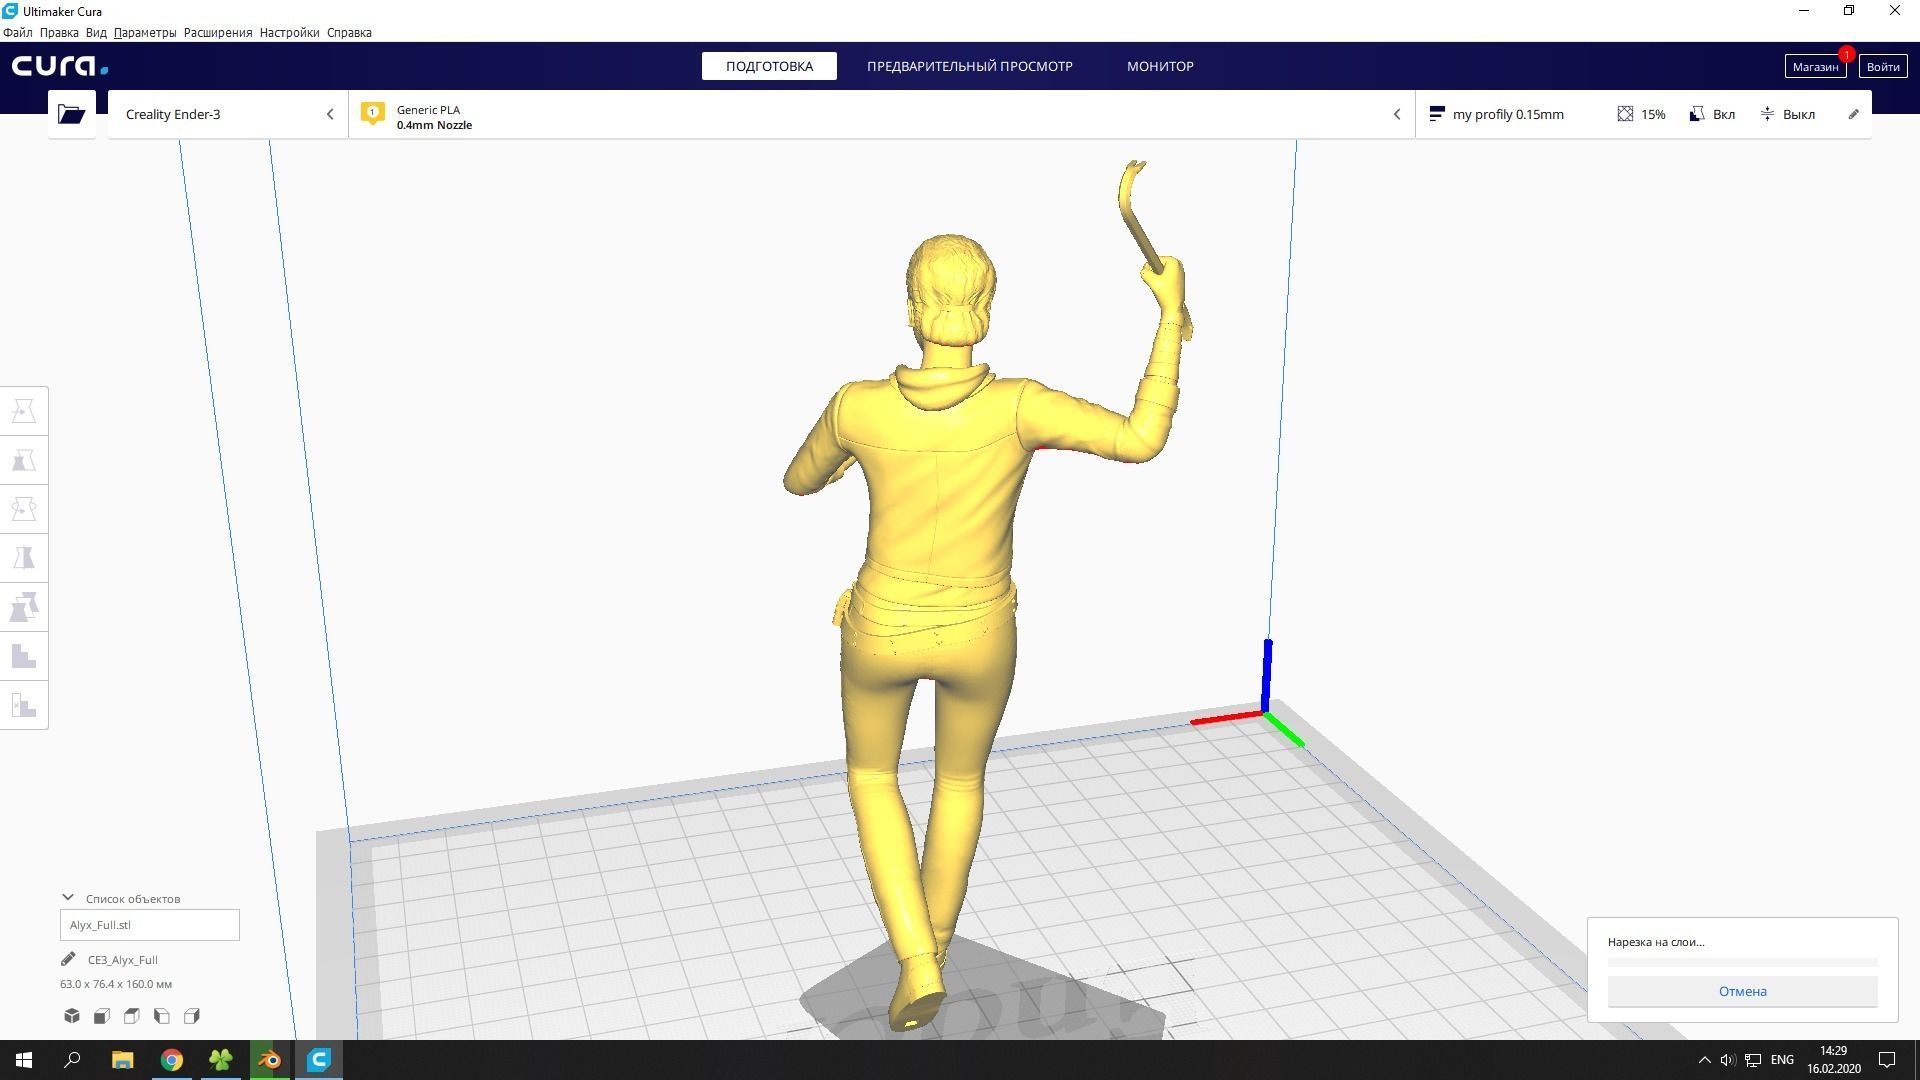
Task: Switch to the front view cube icon
Action: pos(102,1016)
